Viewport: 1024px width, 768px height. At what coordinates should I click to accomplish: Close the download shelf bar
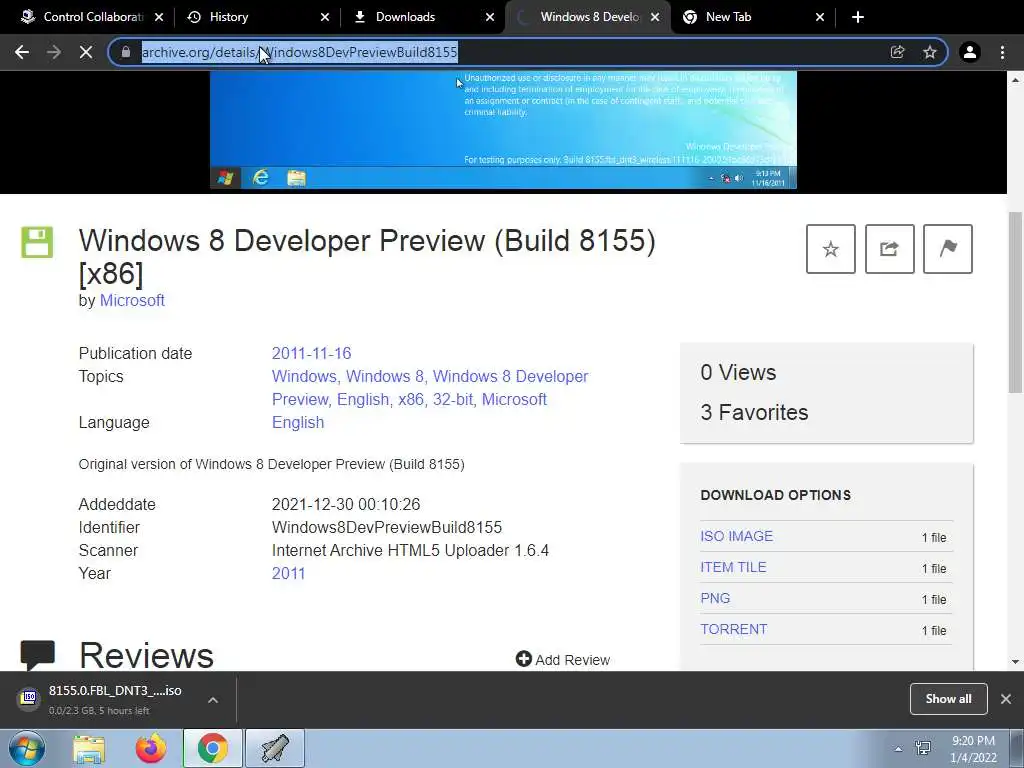pyautogui.click(x=1006, y=699)
